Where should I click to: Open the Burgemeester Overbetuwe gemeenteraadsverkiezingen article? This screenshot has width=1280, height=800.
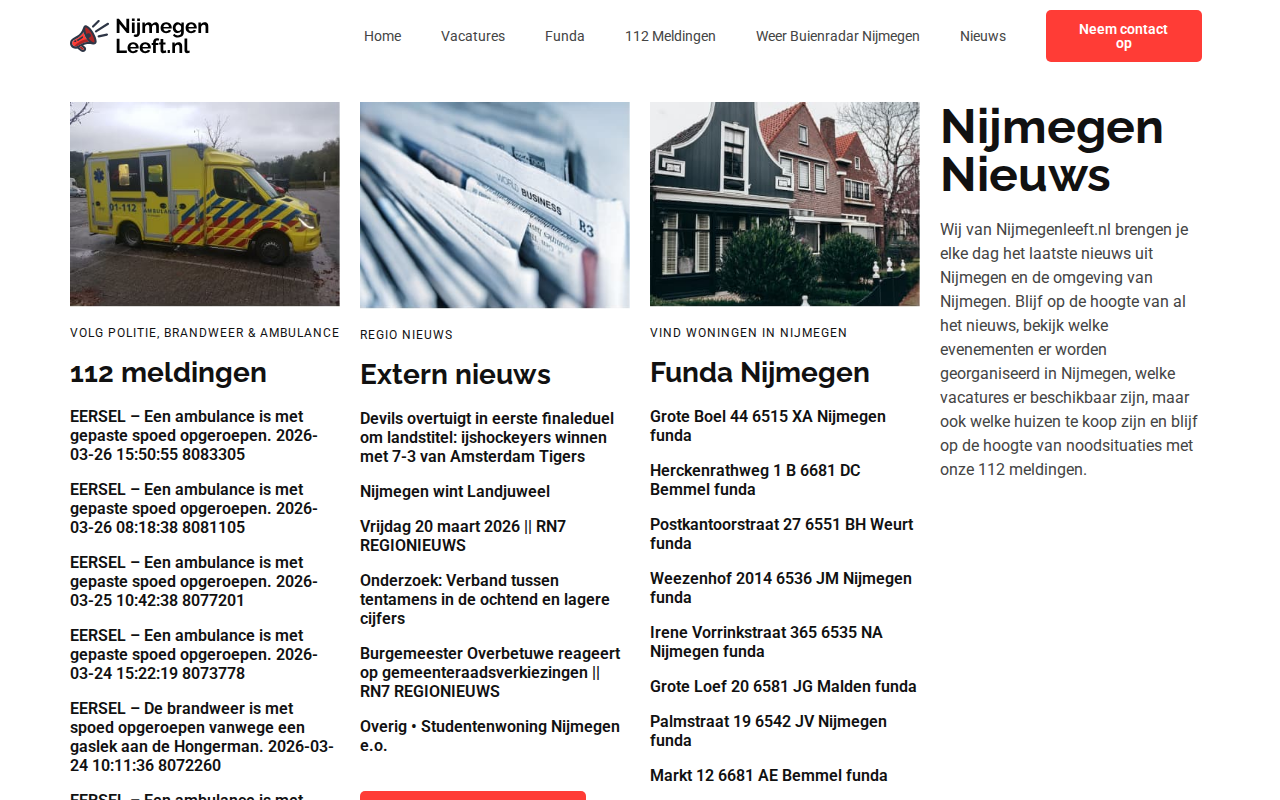(x=490, y=673)
